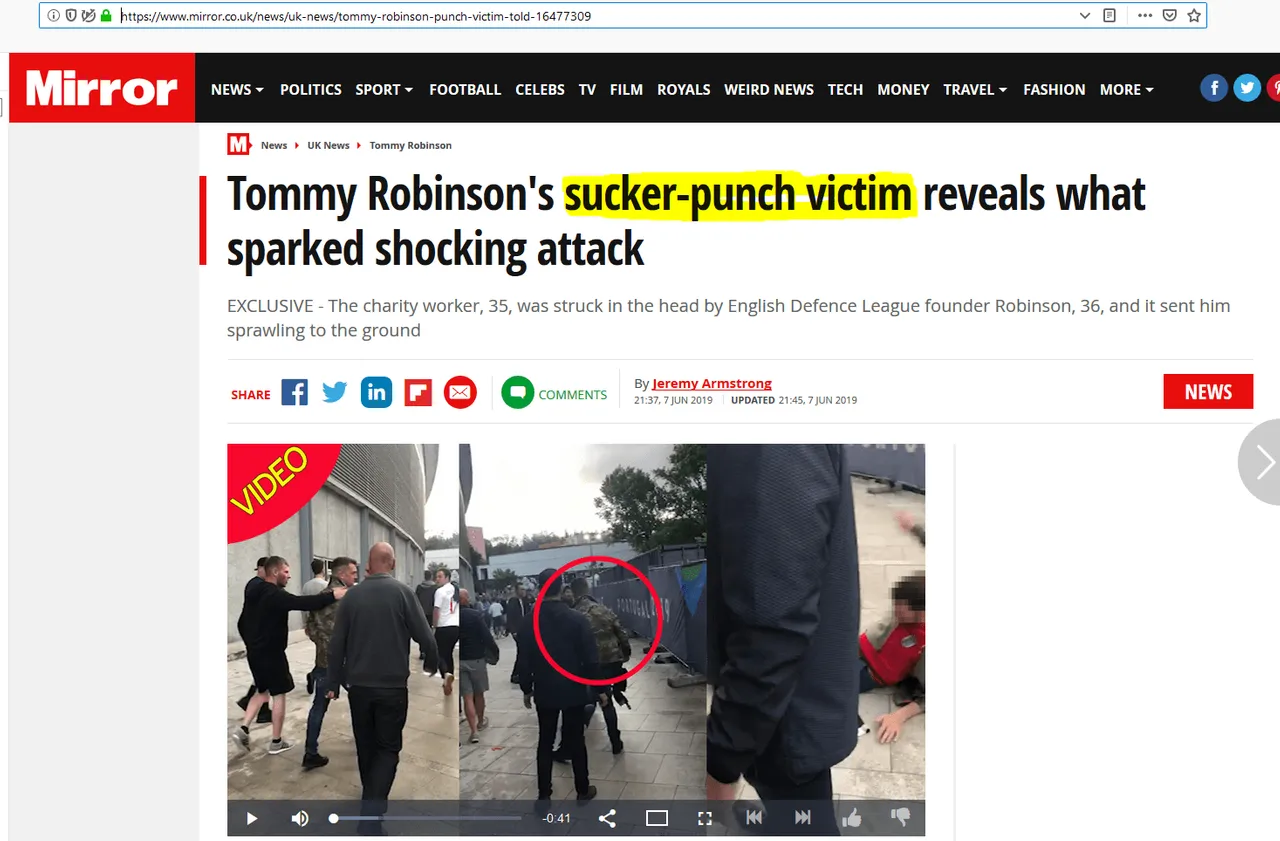Image resolution: width=1280 pixels, height=841 pixels.
Task: Share article by email envelope icon
Action: tap(460, 393)
